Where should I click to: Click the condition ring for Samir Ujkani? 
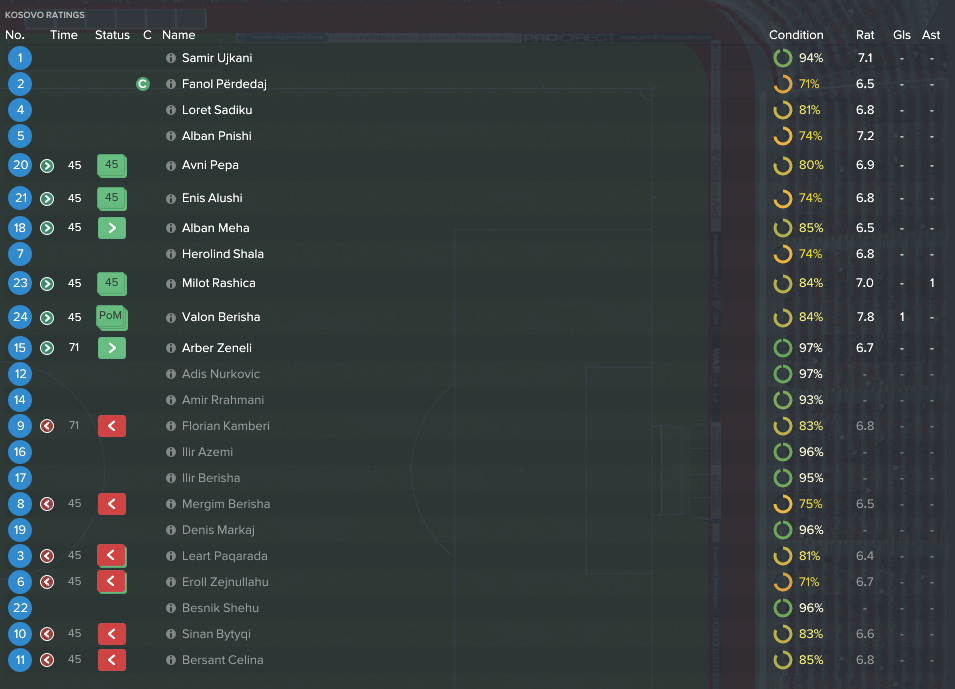783,58
